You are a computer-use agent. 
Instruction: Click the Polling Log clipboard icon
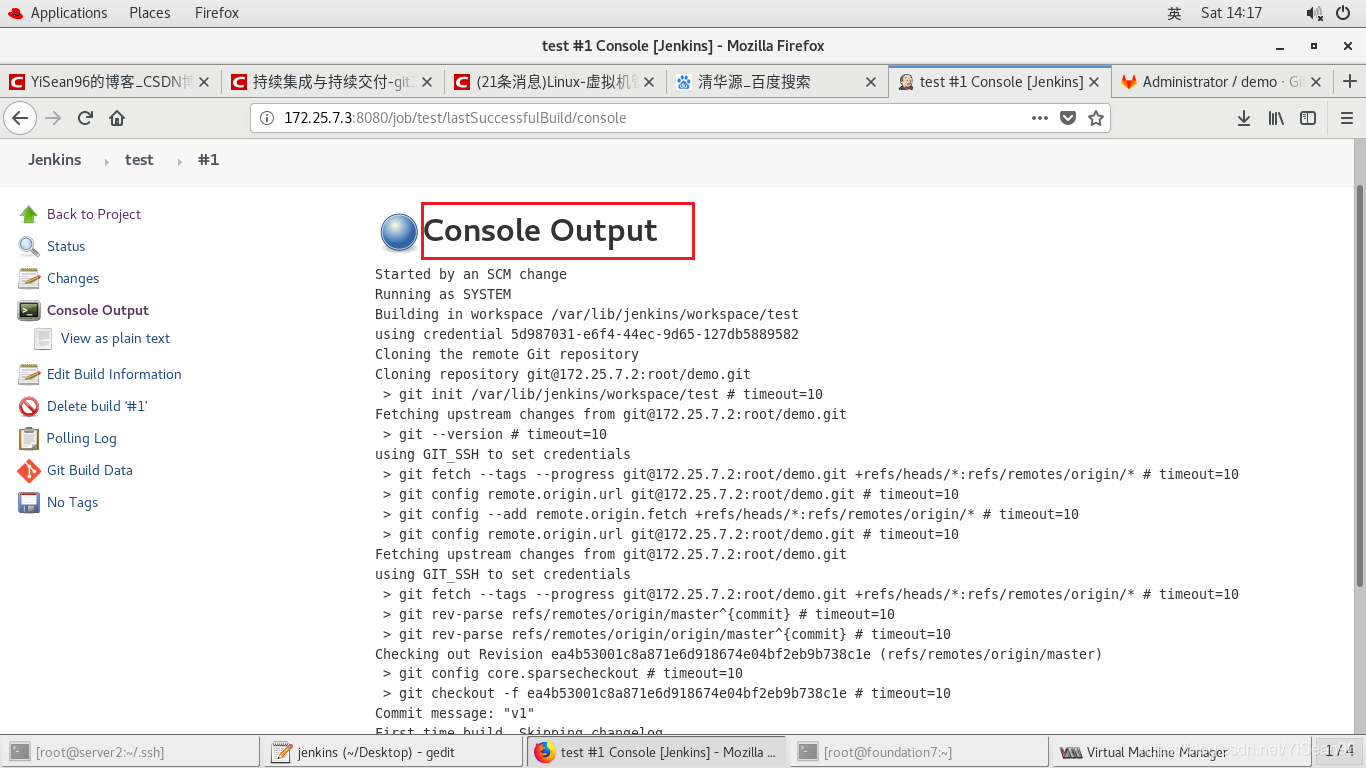point(29,438)
